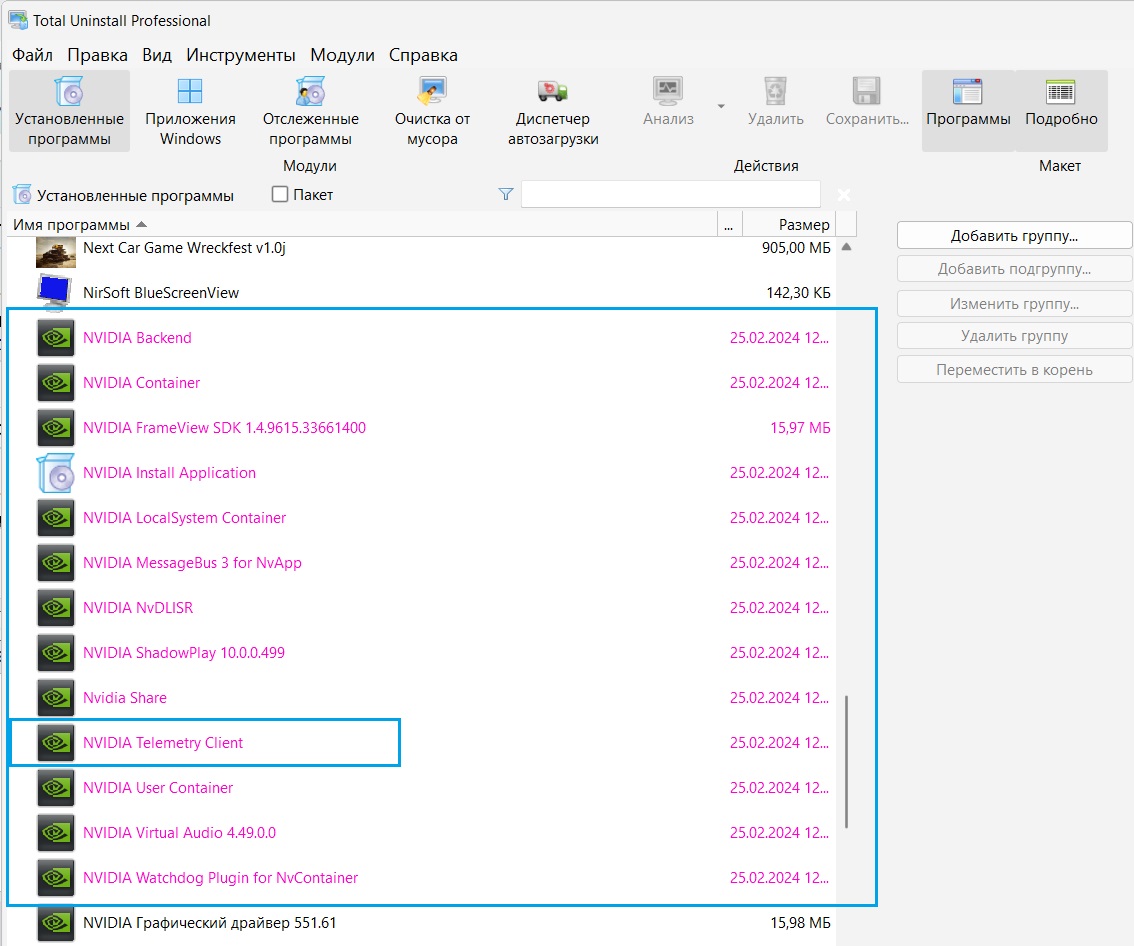Image resolution: width=1134 pixels, height=946 pixels.
Task: Click Удалить группу button
Action: [1014, 336]
